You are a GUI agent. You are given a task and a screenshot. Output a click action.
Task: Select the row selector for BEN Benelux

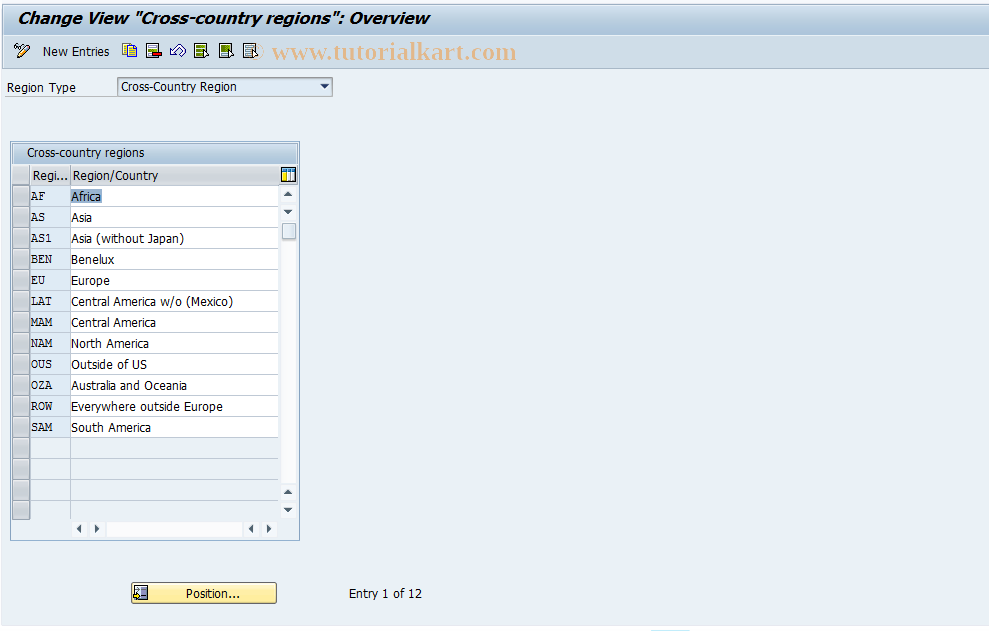click(21, 259)
